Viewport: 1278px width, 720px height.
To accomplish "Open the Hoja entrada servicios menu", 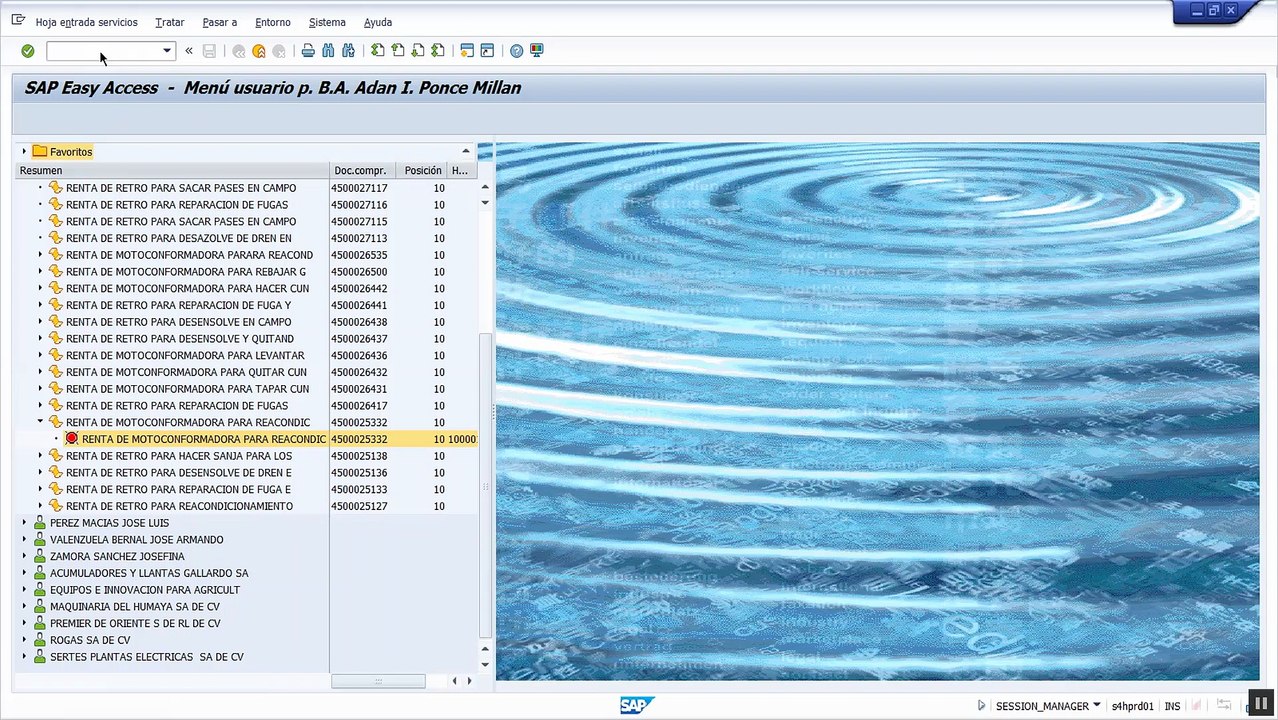I will (86, 22).
